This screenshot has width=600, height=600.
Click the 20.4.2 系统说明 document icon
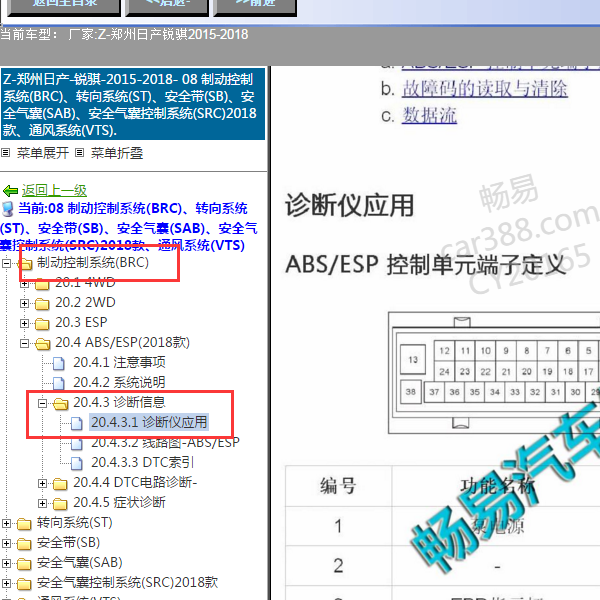tap(59, 383)
